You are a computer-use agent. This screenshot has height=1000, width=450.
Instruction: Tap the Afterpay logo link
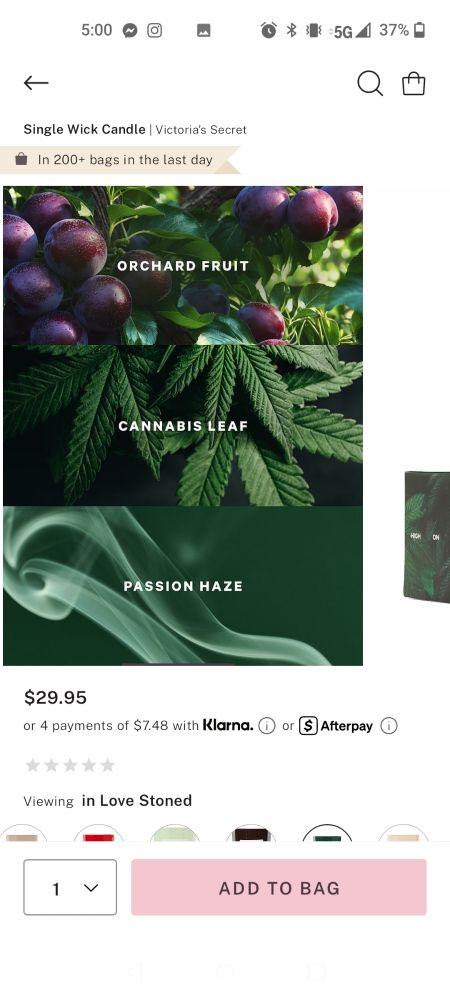[336, 726]
